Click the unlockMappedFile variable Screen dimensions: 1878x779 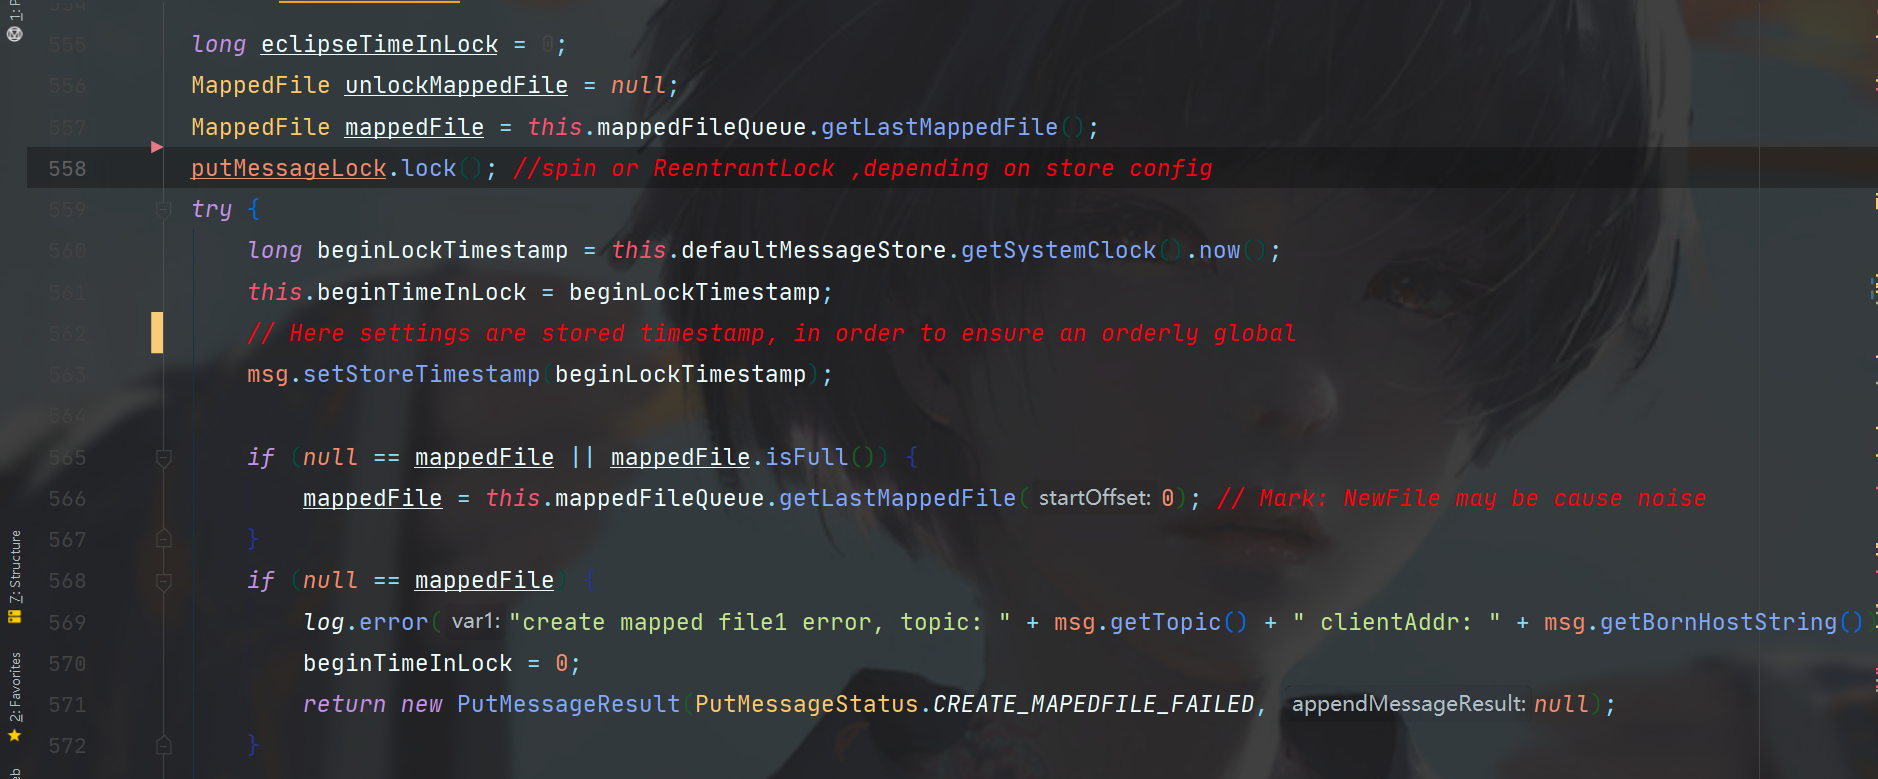click(456, 86)
